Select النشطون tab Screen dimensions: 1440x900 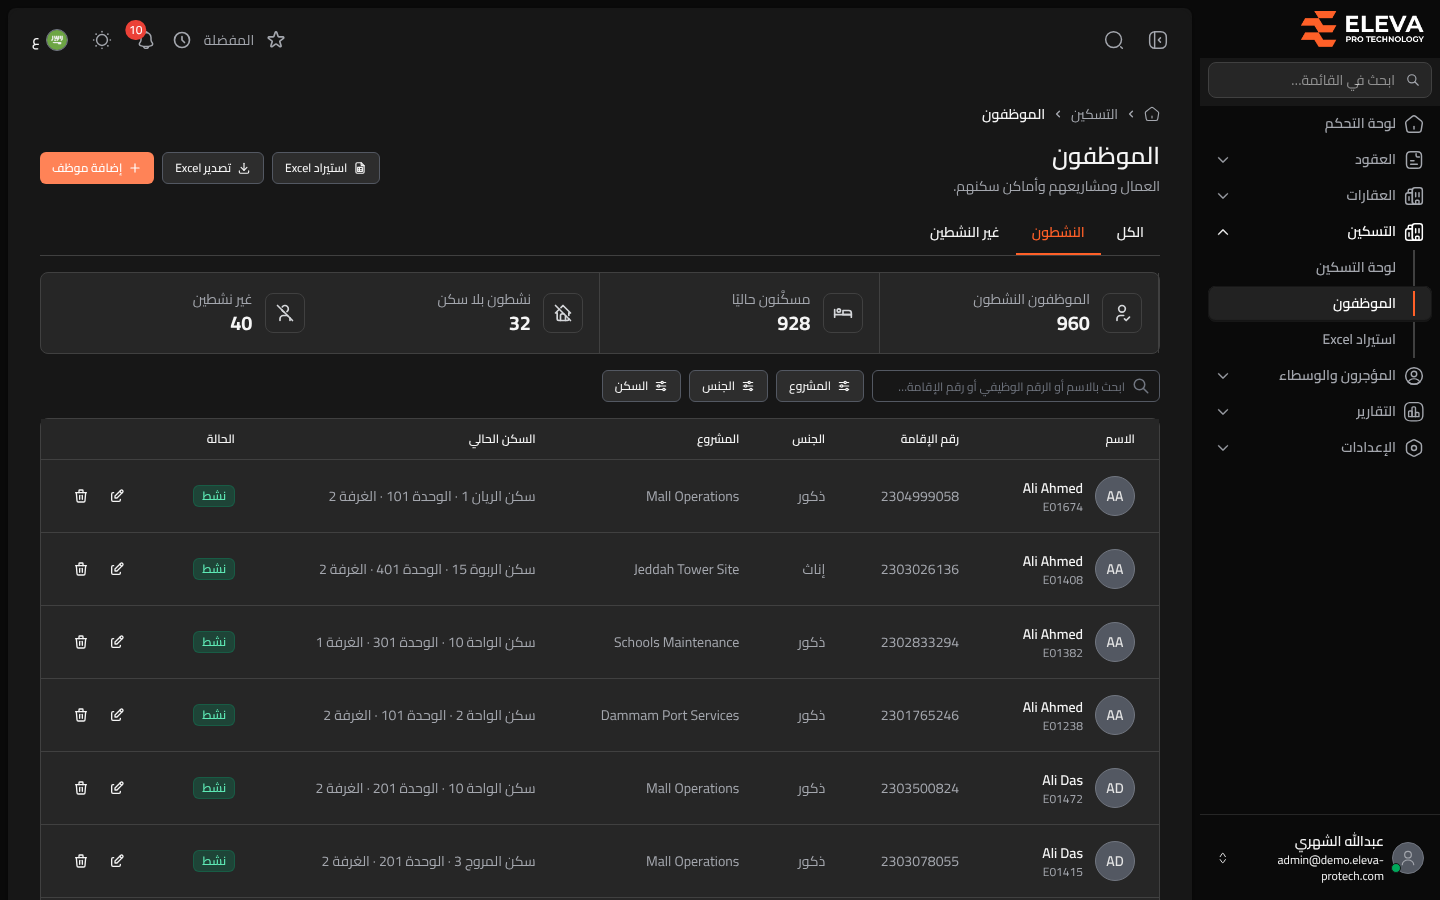click(x=1058, y=232)
